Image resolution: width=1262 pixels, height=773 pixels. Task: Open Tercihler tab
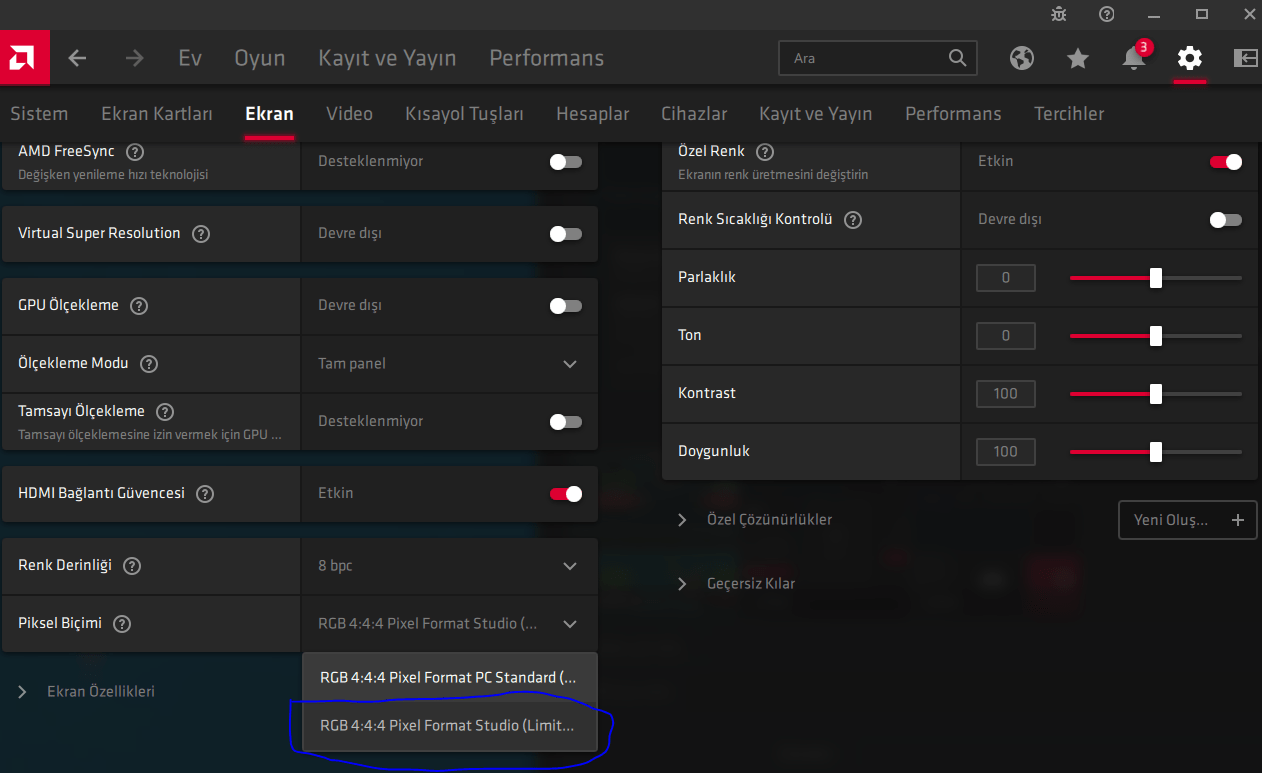[x=1069, y=114]
